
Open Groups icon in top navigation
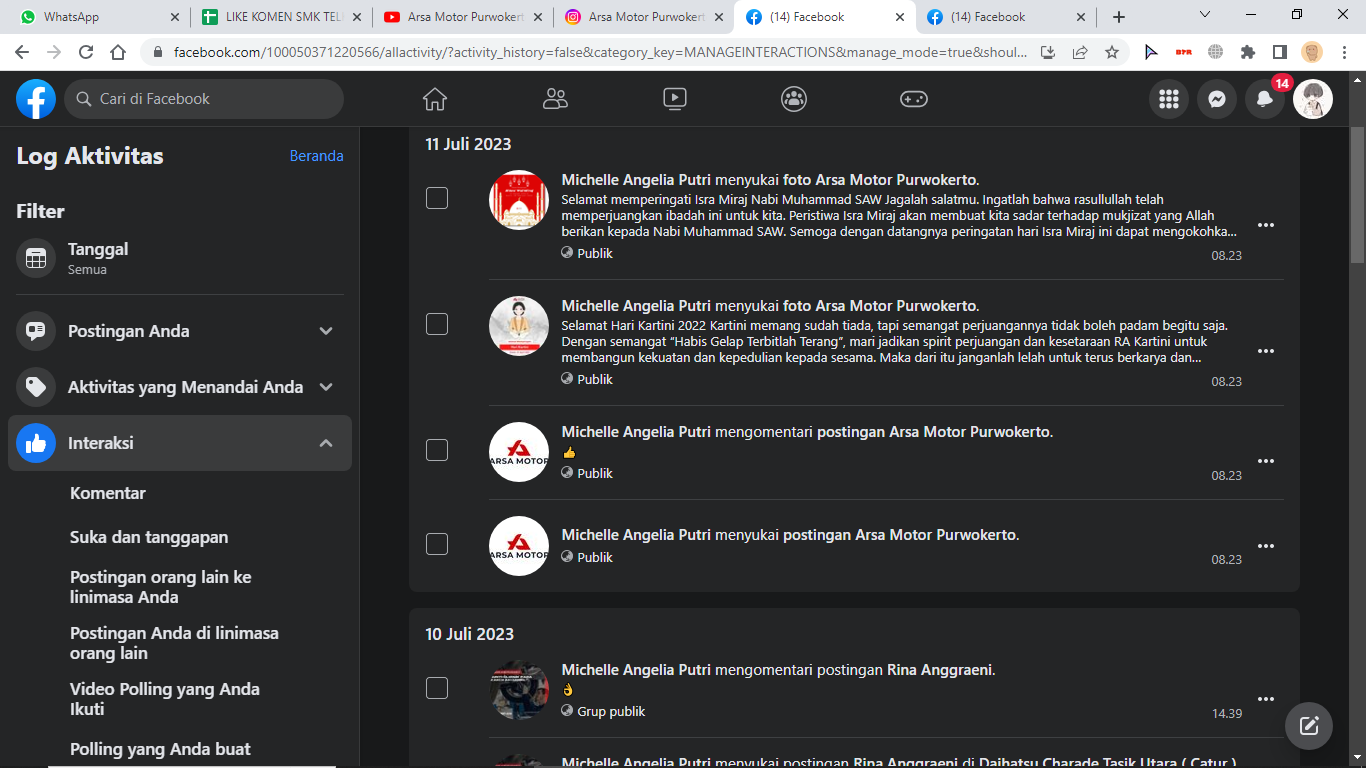pyautogui.click(x=794, y=99)
